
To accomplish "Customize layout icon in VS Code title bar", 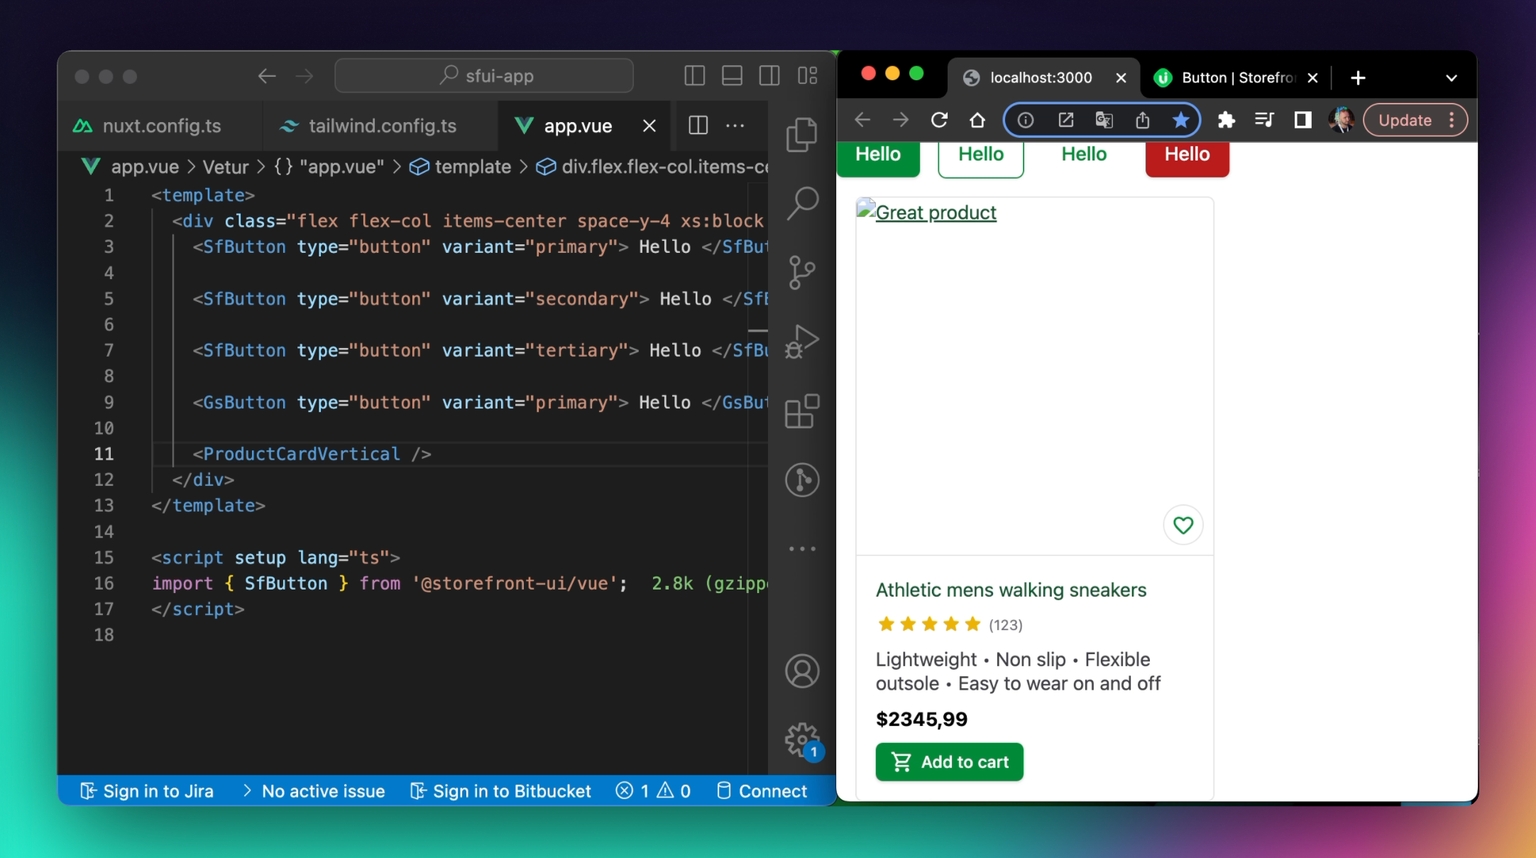I will point(808,76).
